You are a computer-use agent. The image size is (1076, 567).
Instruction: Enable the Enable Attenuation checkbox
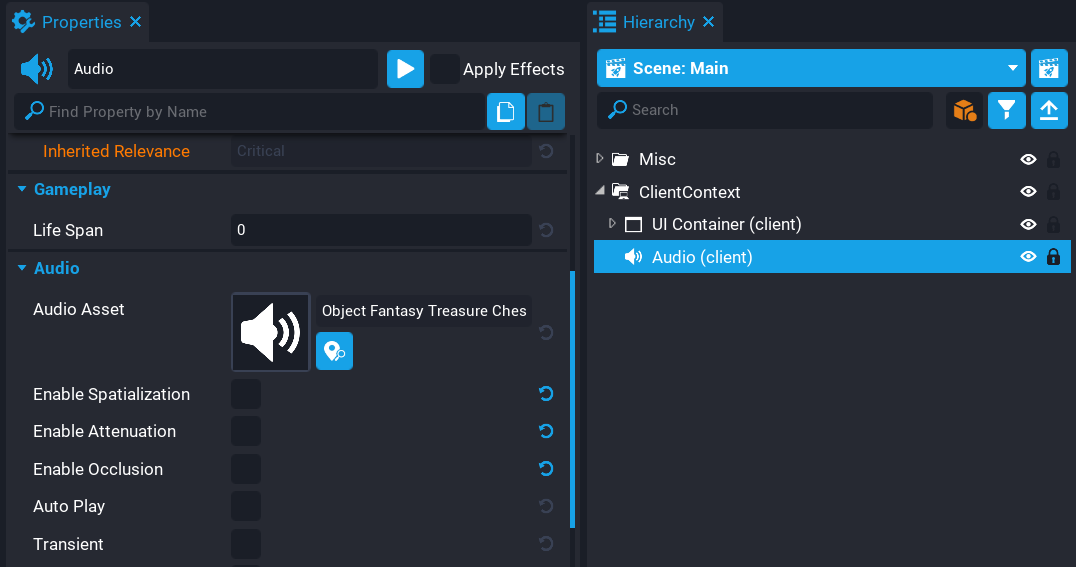tap(246, 431)
